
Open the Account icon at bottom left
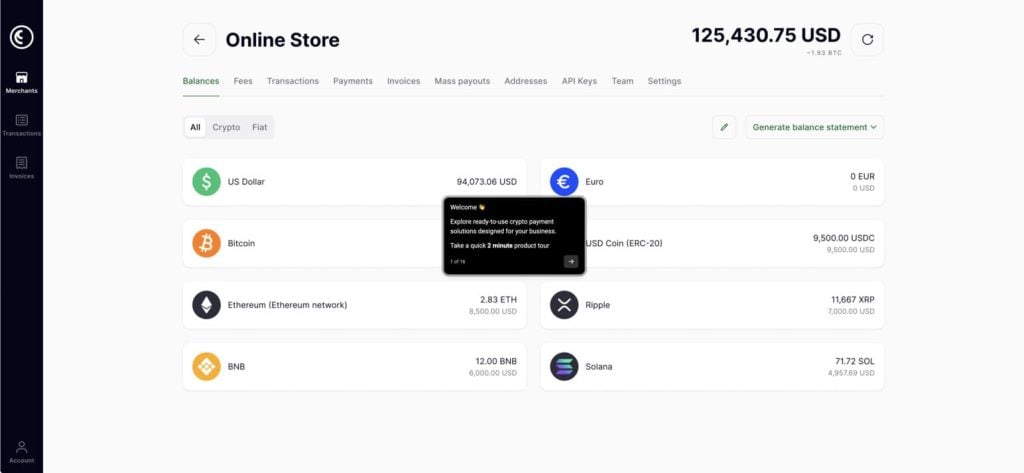click(21, 451)
